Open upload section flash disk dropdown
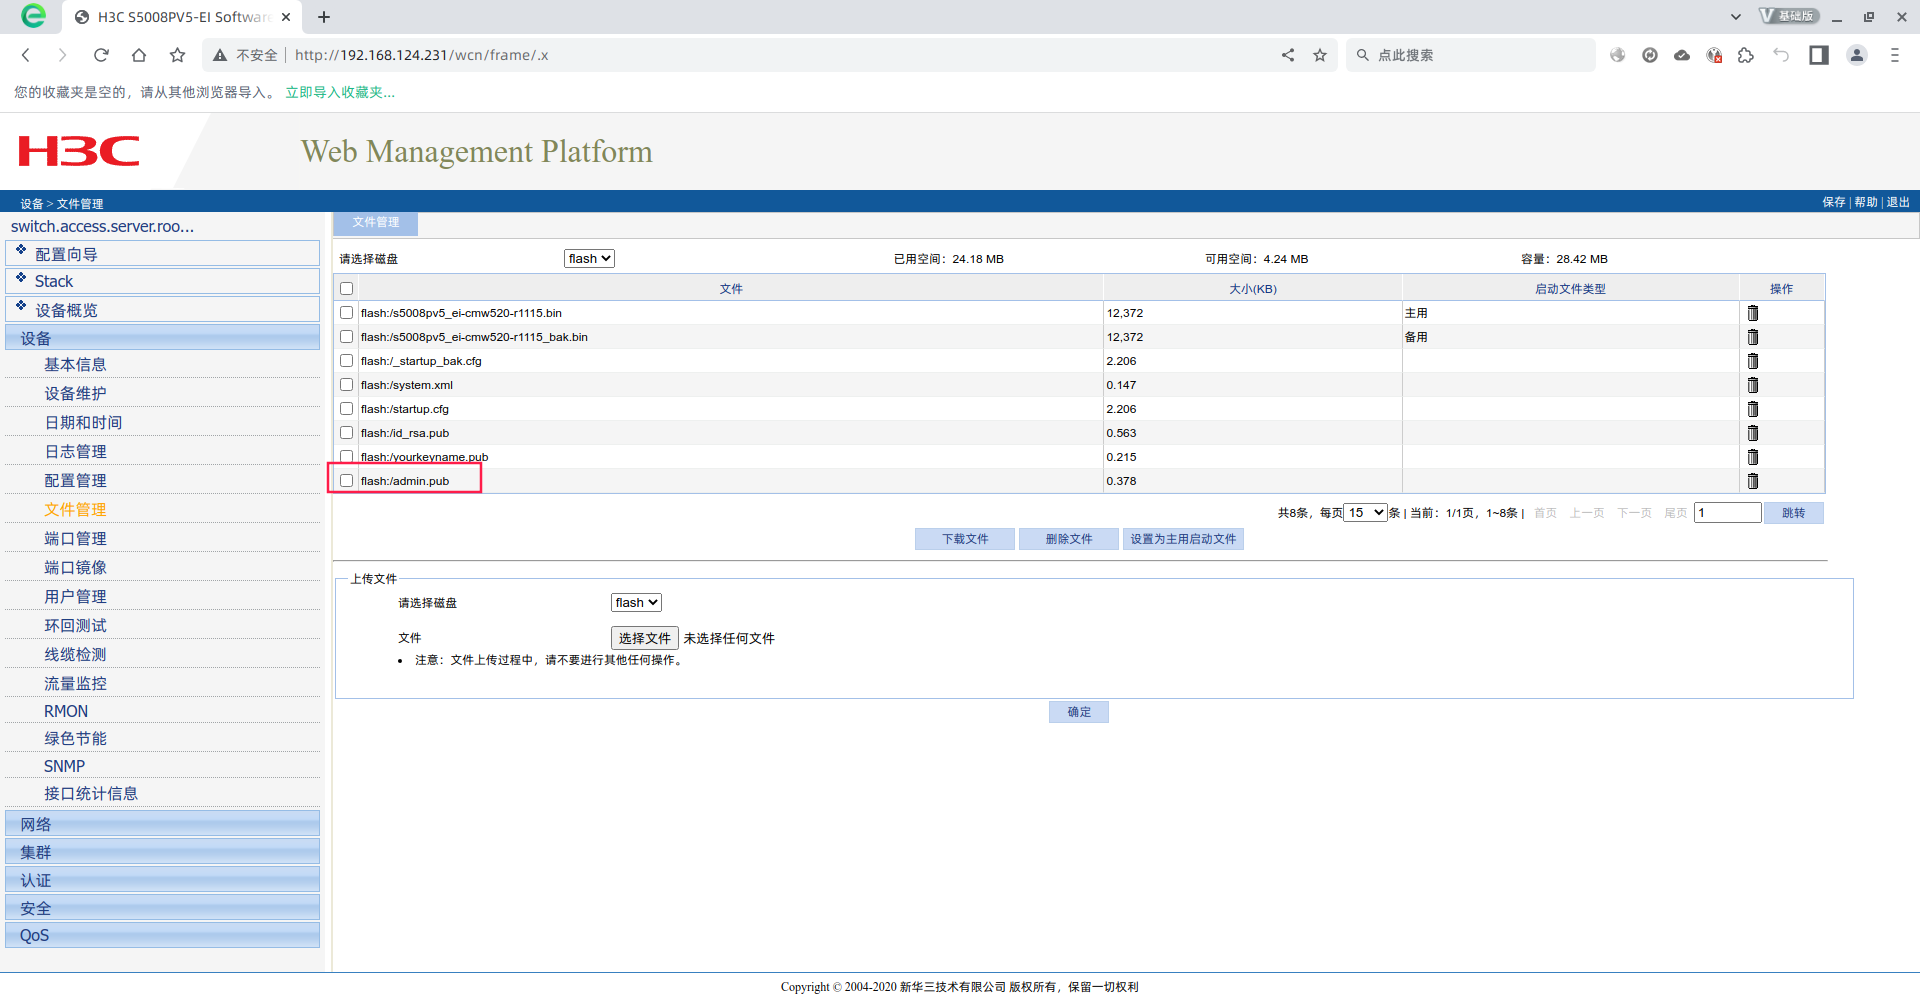 (x=636, y=603)
